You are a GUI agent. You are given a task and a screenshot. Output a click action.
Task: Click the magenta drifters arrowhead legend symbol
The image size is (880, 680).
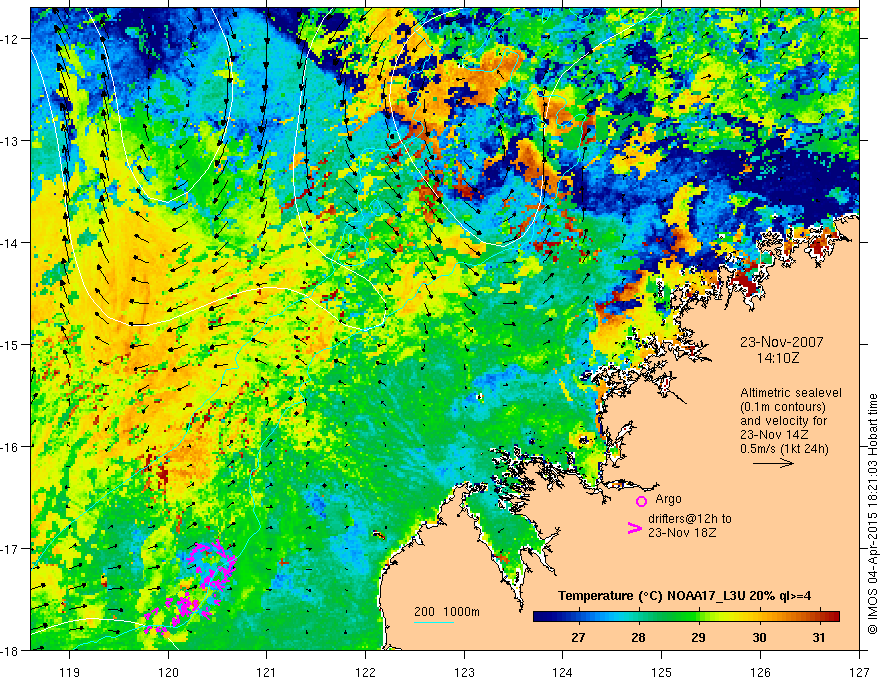pos(634,528)
